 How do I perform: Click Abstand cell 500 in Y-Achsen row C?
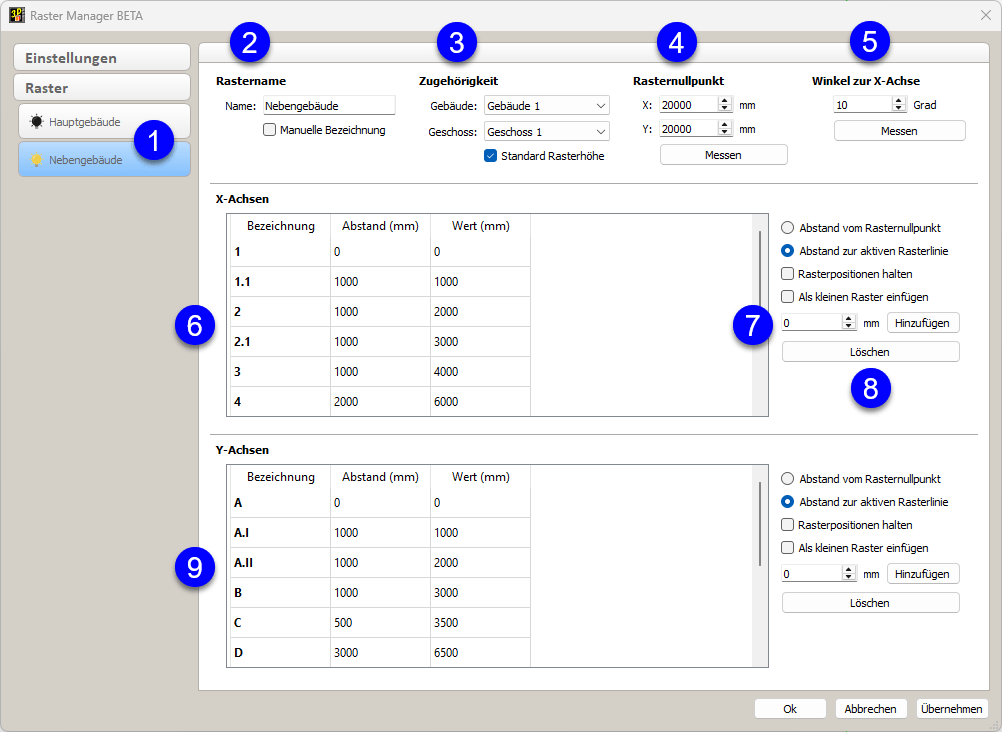tap(380, 623)
